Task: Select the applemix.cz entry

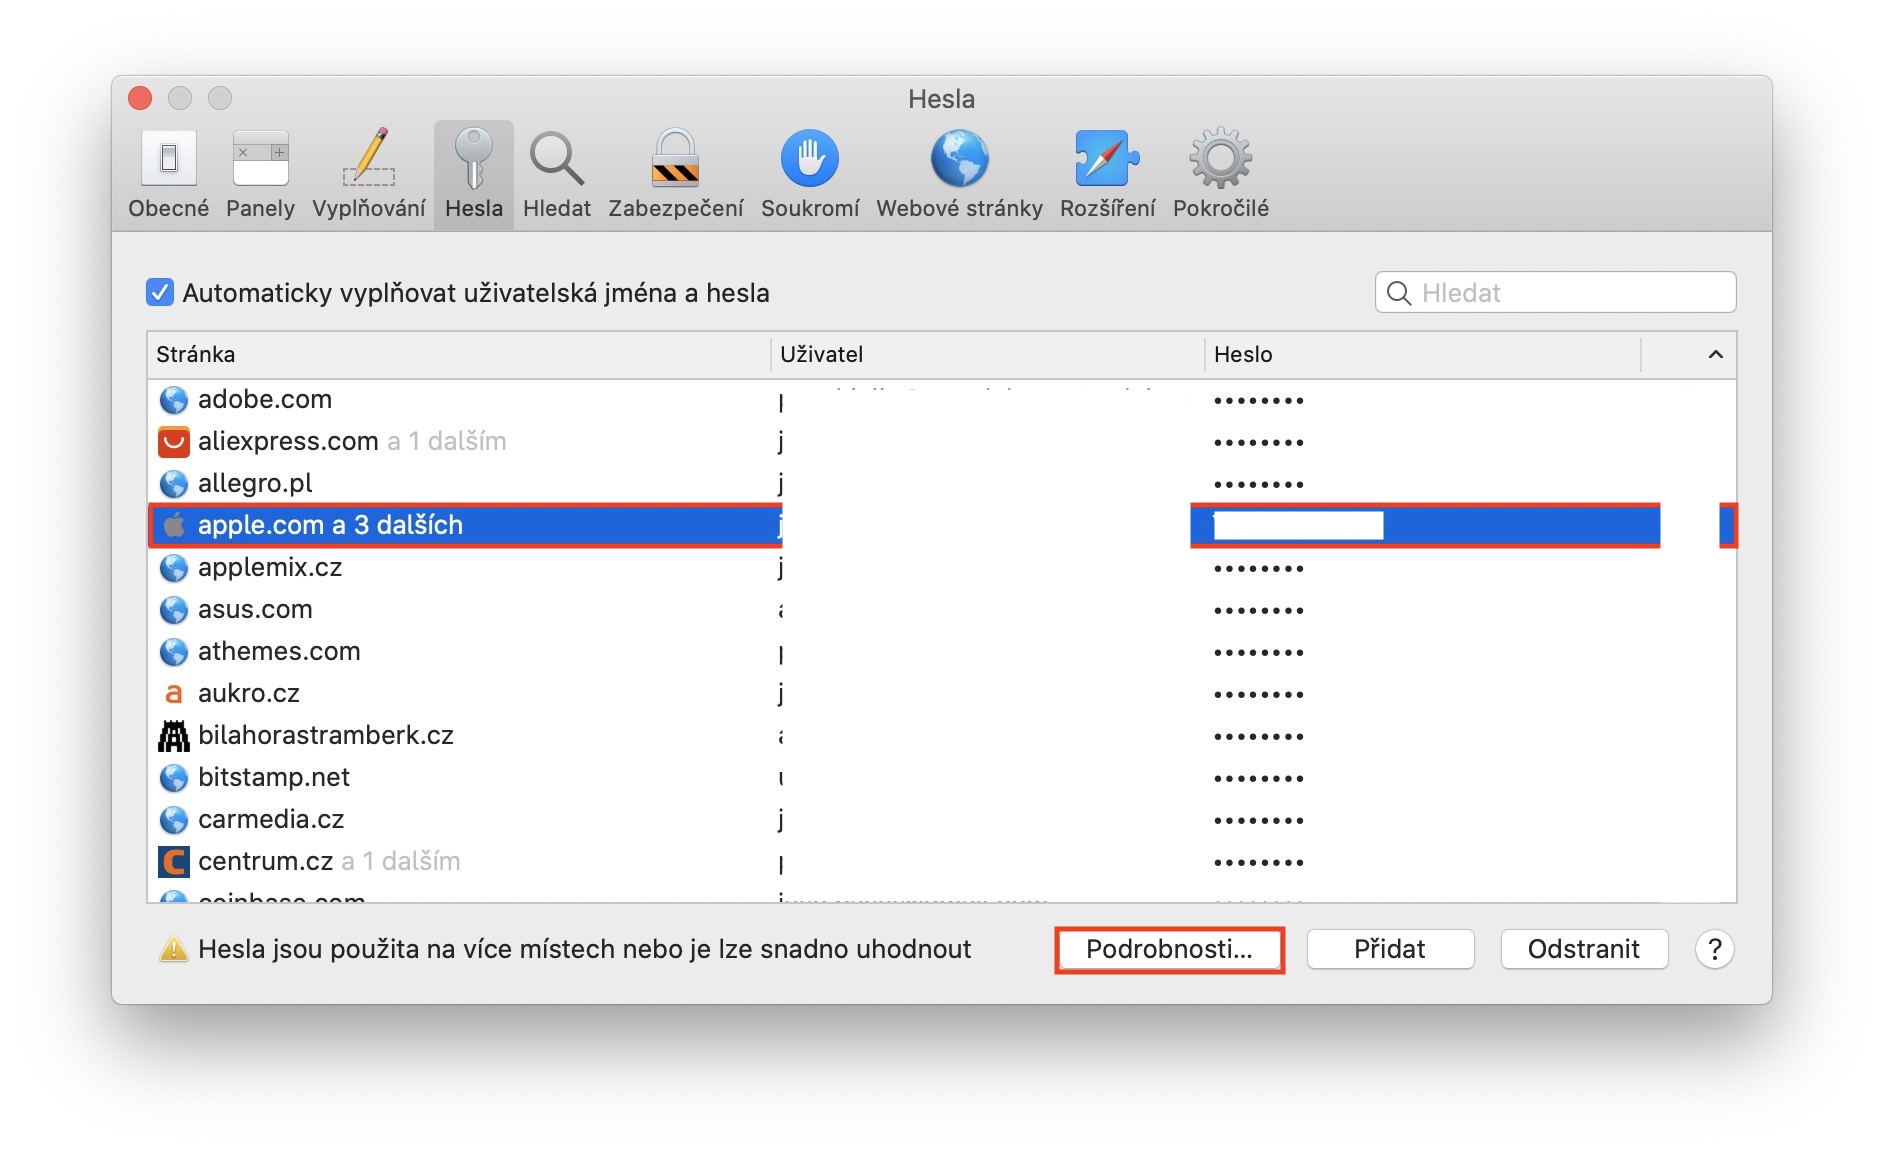Action: 942,568
